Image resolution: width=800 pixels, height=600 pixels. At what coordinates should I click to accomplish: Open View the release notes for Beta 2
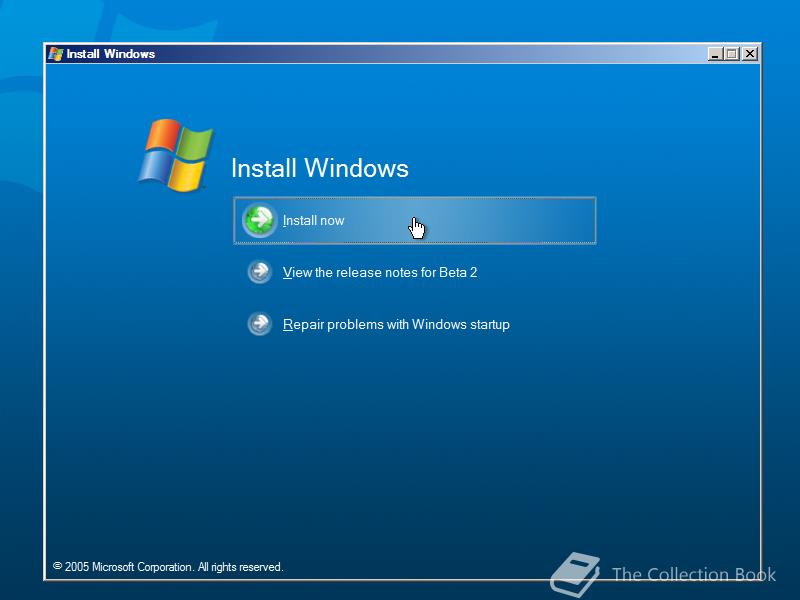tap(380, 272)
